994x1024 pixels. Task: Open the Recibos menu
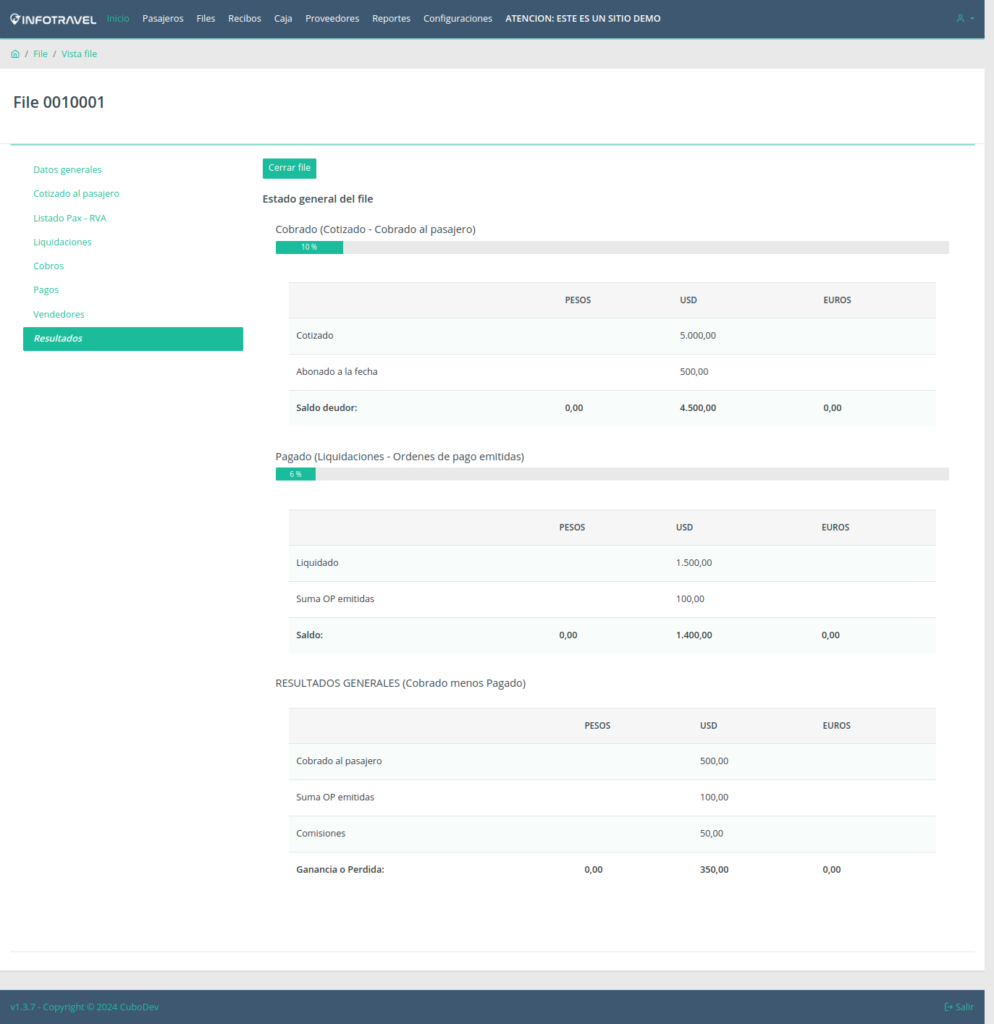coord(244,18)
